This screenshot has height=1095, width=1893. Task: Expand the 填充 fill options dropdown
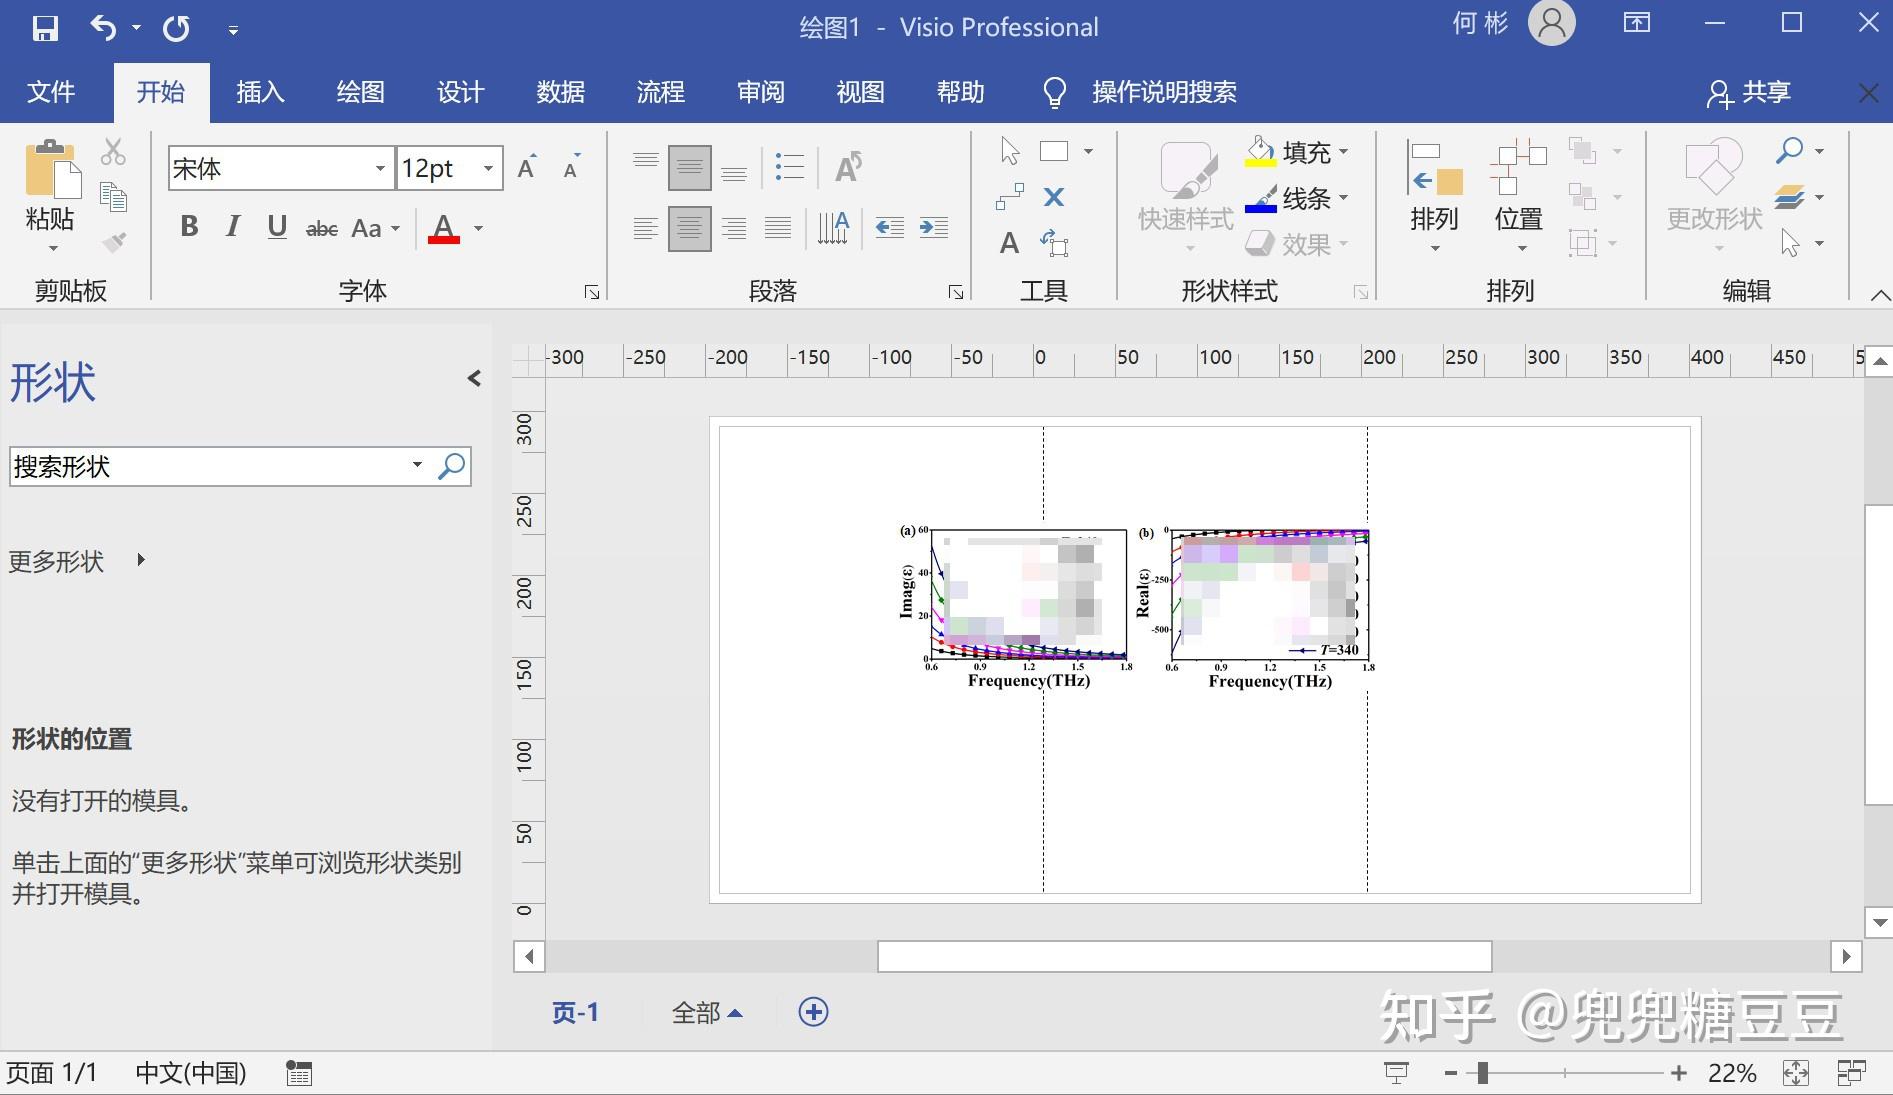click(1342, 152)
